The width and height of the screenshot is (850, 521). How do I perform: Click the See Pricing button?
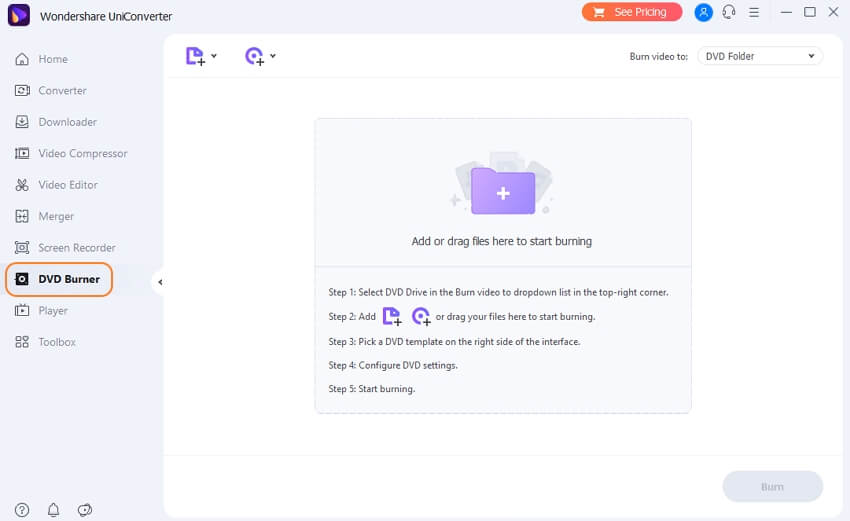(632, 12)
